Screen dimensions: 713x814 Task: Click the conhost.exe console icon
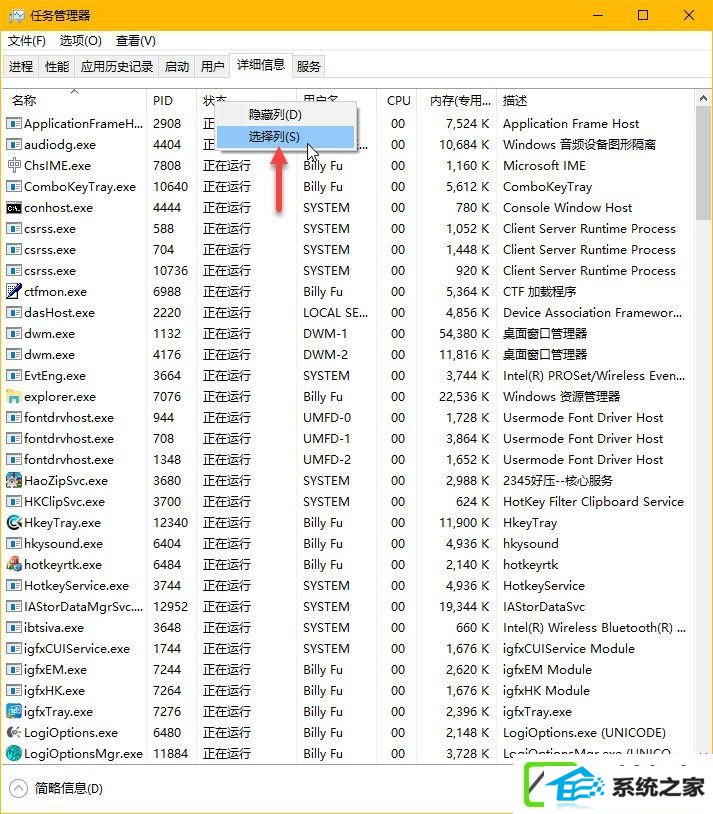pos(14,208)
